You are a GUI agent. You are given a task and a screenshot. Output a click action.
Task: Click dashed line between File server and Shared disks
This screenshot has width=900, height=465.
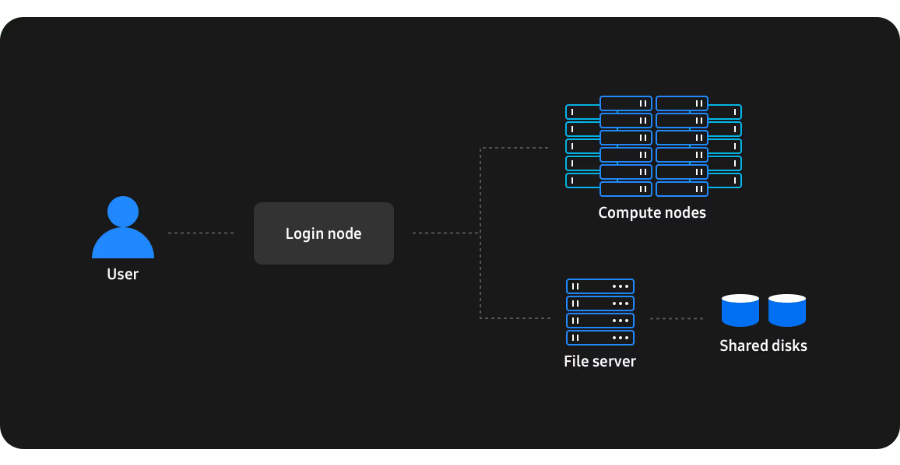(x=677, y=319)
